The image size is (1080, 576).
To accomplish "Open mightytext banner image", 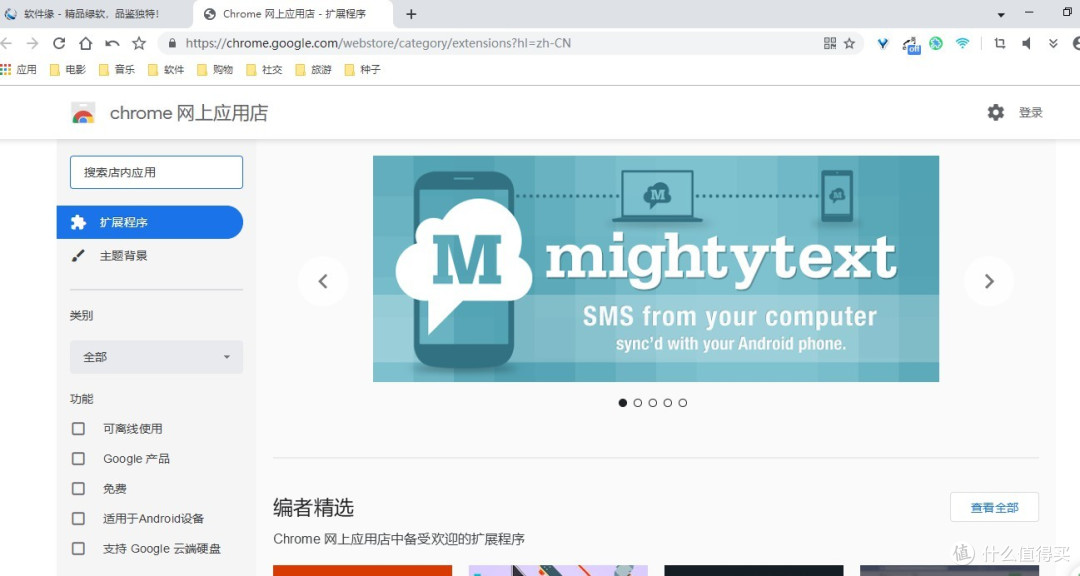I will pyautogui.click(x=656, y=269).
